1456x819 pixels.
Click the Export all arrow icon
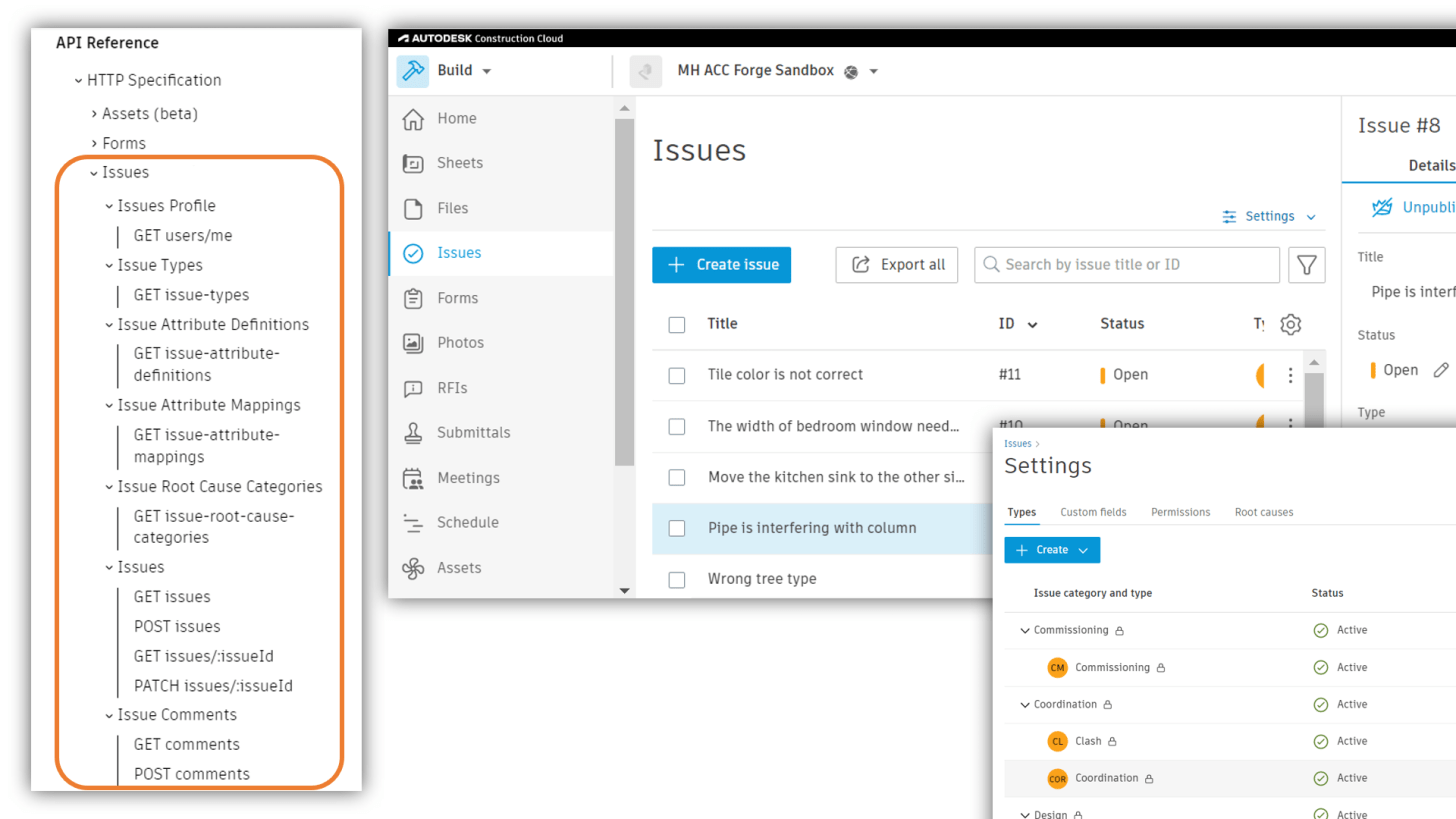click(x=860, y=265)
